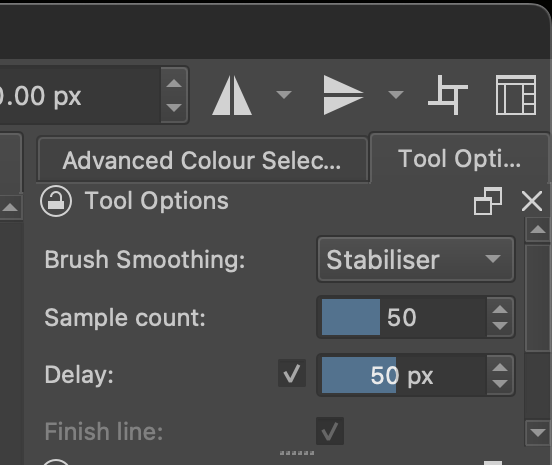The width and height of the screenshot is (552, 465).
Task: Decrease the Delay value with down arrow
Action: (x=500, y=384)
